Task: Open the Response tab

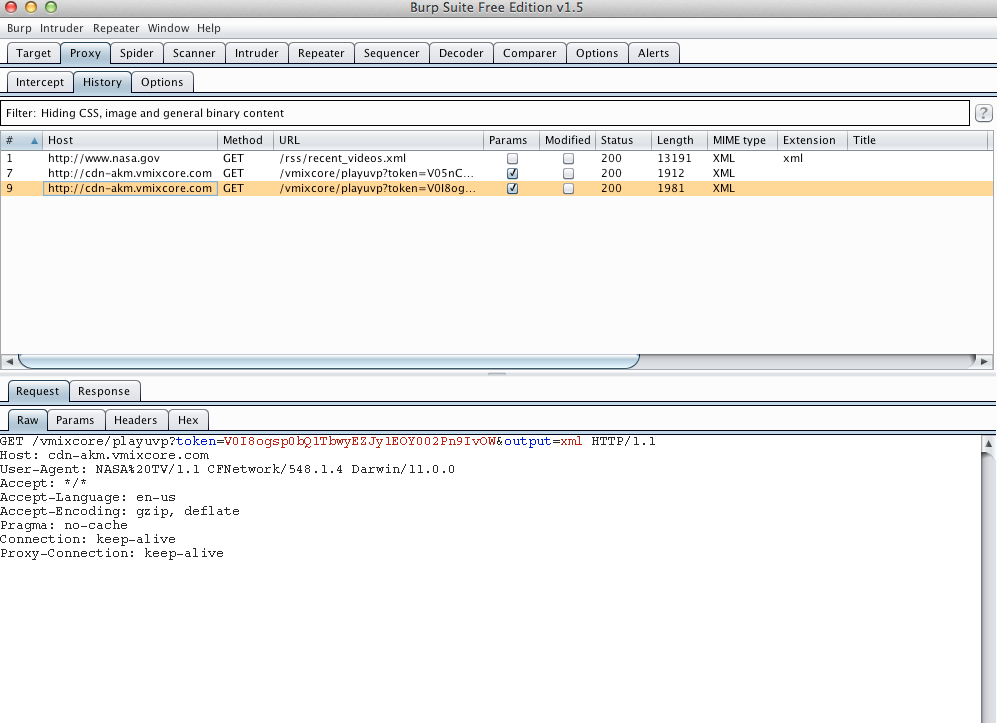Action: pos(104,391)
